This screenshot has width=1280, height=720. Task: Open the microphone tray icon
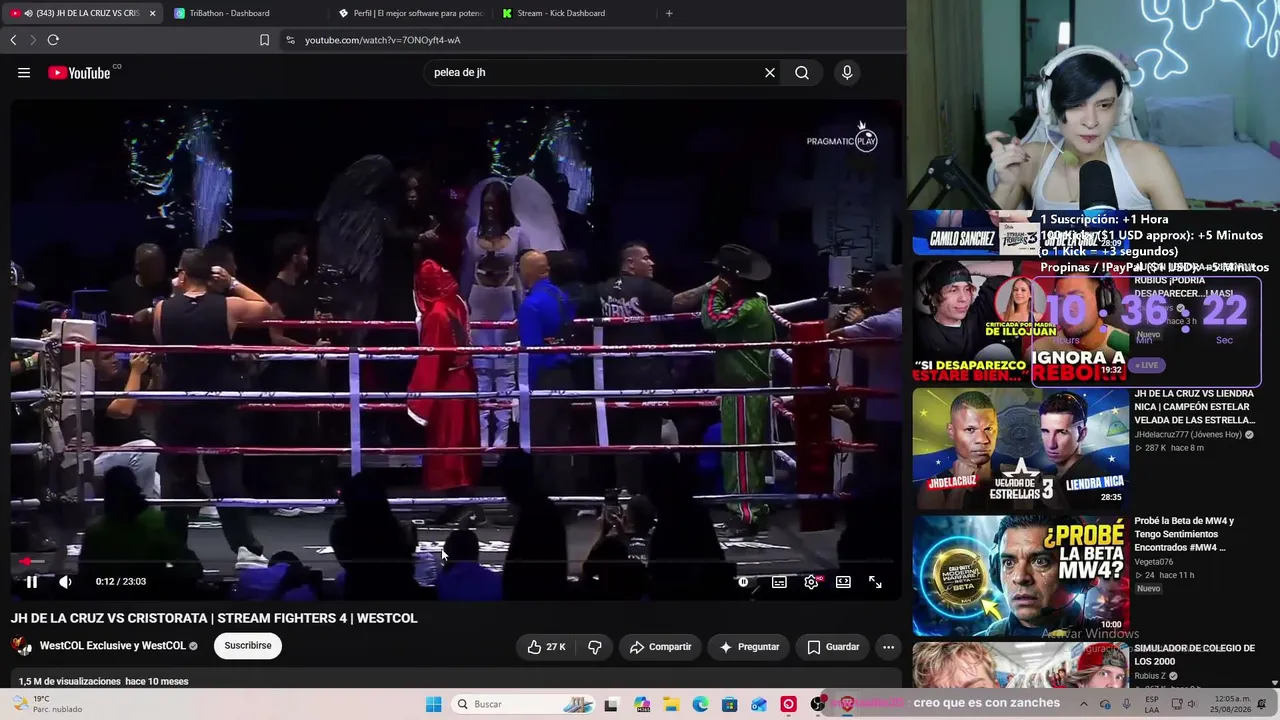click(1127, 704)
